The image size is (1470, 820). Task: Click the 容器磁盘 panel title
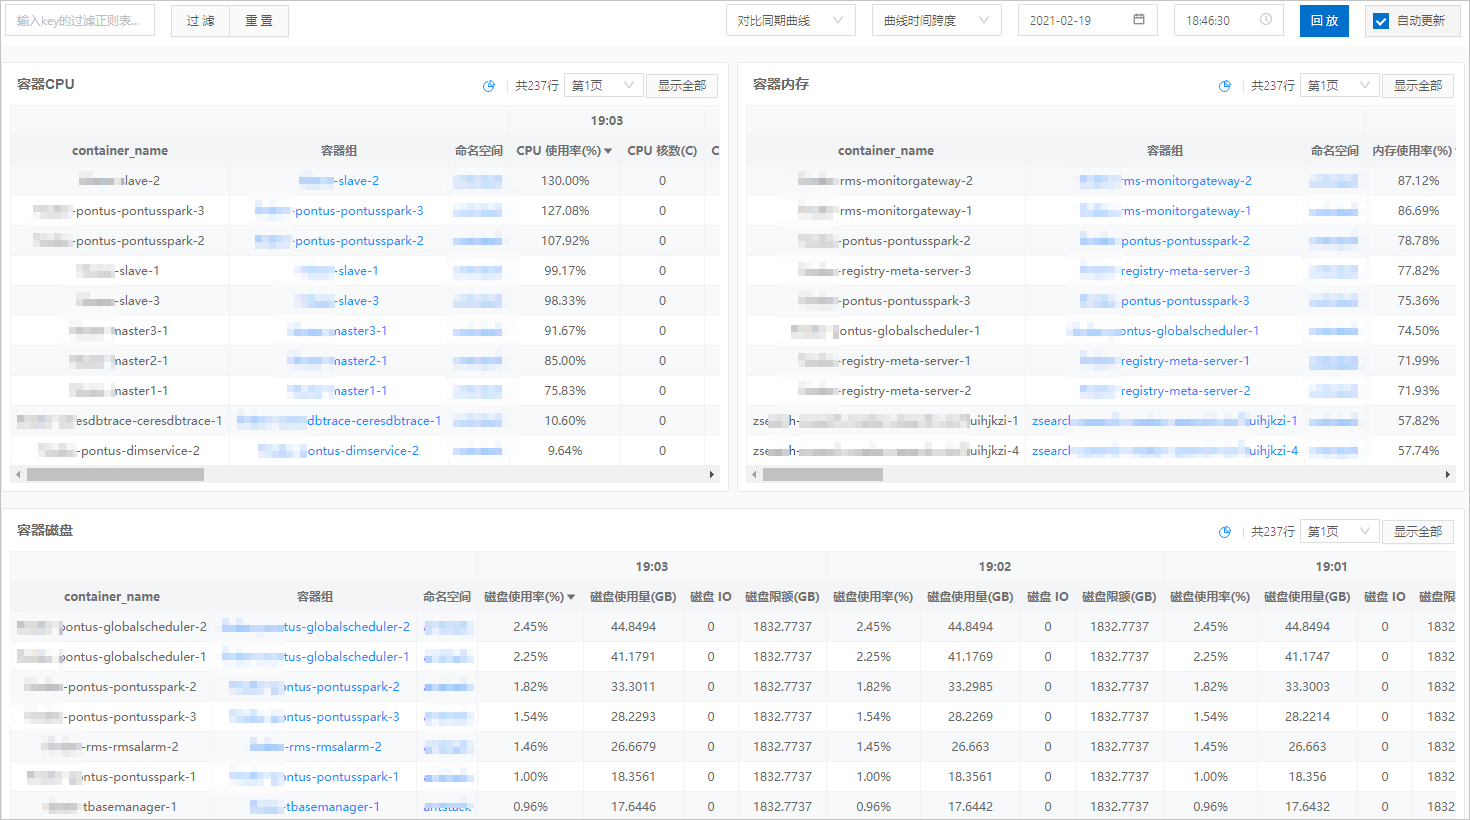coord(45,530)
